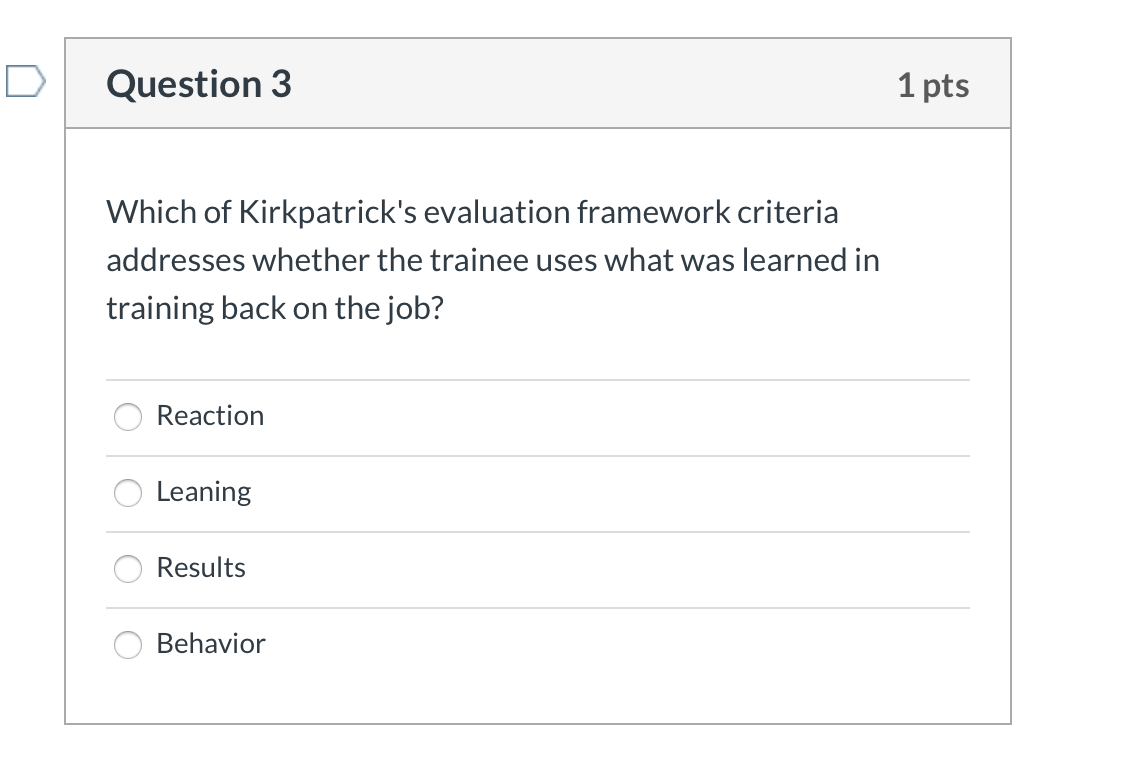
Task: Select the Results radio button
Action: tap(127, 569)
